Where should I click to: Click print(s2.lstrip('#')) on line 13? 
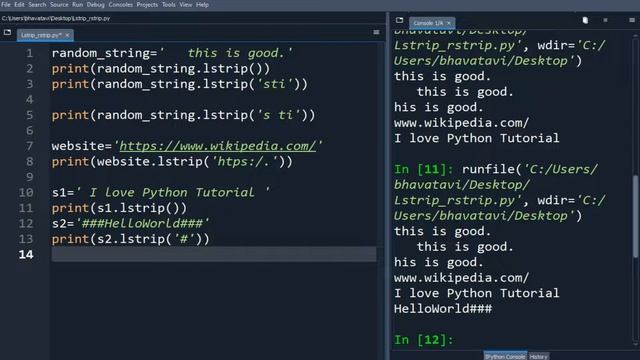click(x=131, y=239)
